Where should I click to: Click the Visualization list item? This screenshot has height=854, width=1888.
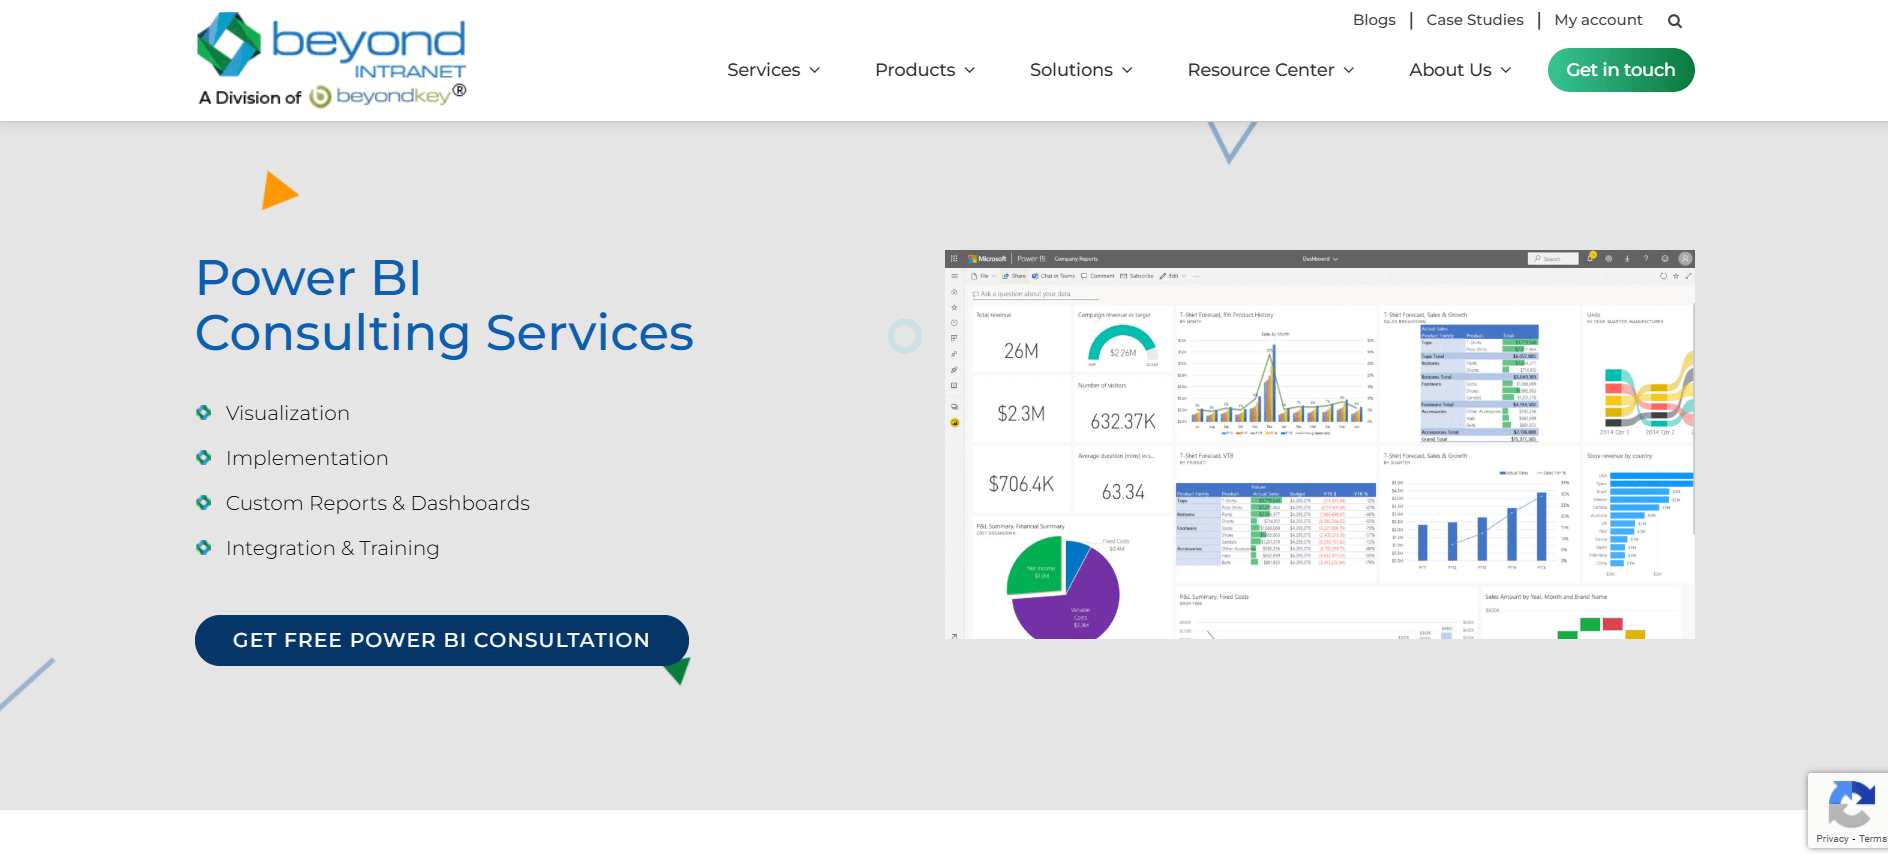coord(288,413)
